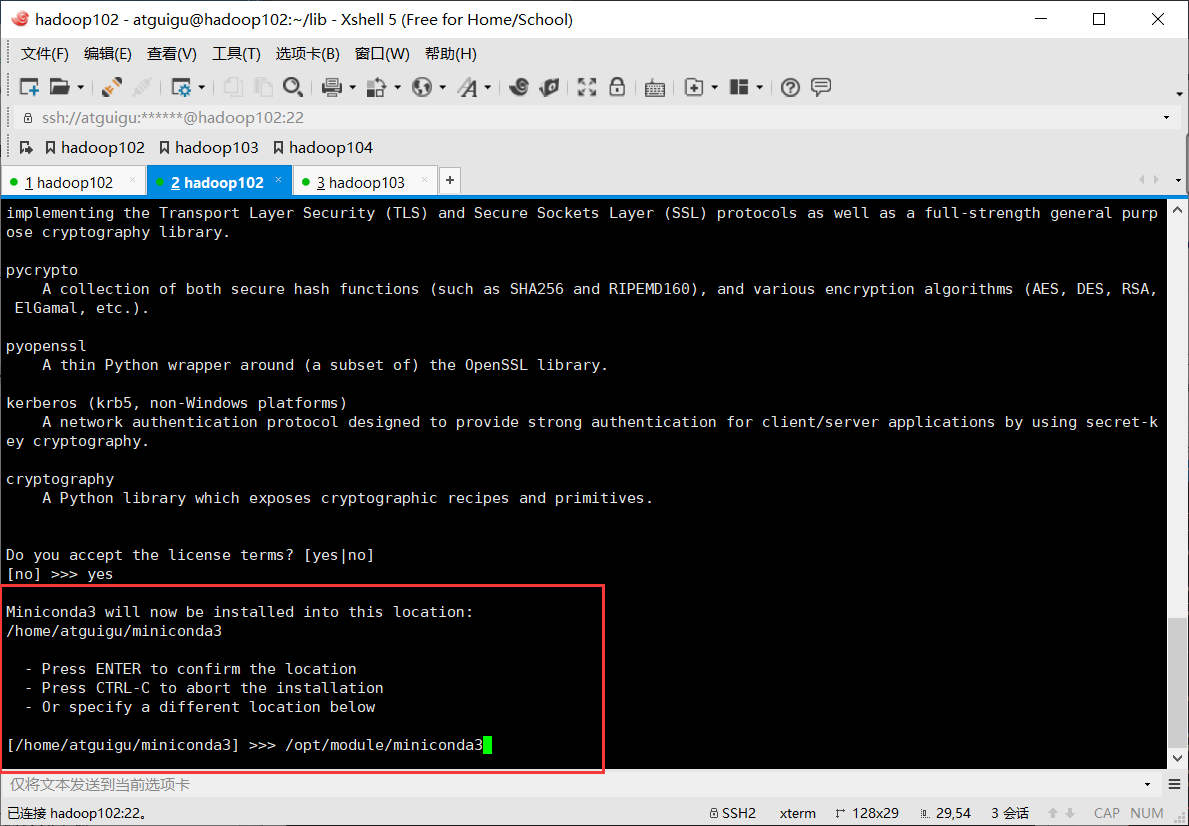Expand the new tab group dropdown arrow
The image size is (1189, 826).
[714, 88]
